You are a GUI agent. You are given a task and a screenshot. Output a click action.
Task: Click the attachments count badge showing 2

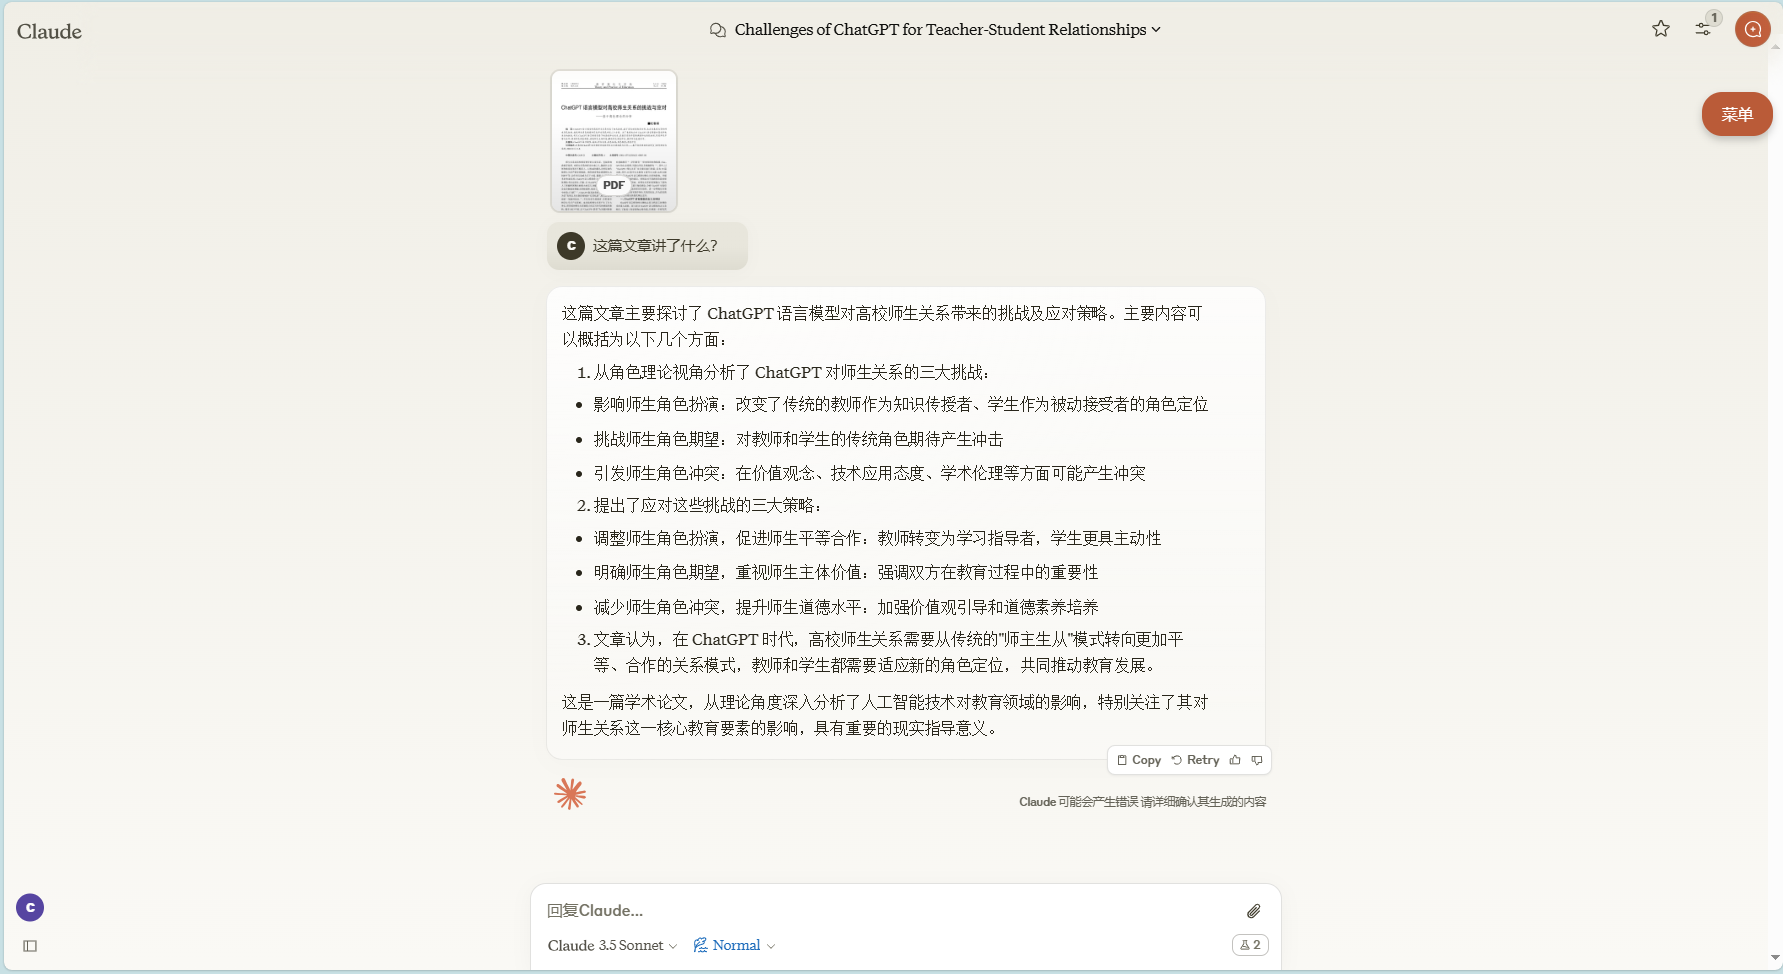click(1250, 945)
